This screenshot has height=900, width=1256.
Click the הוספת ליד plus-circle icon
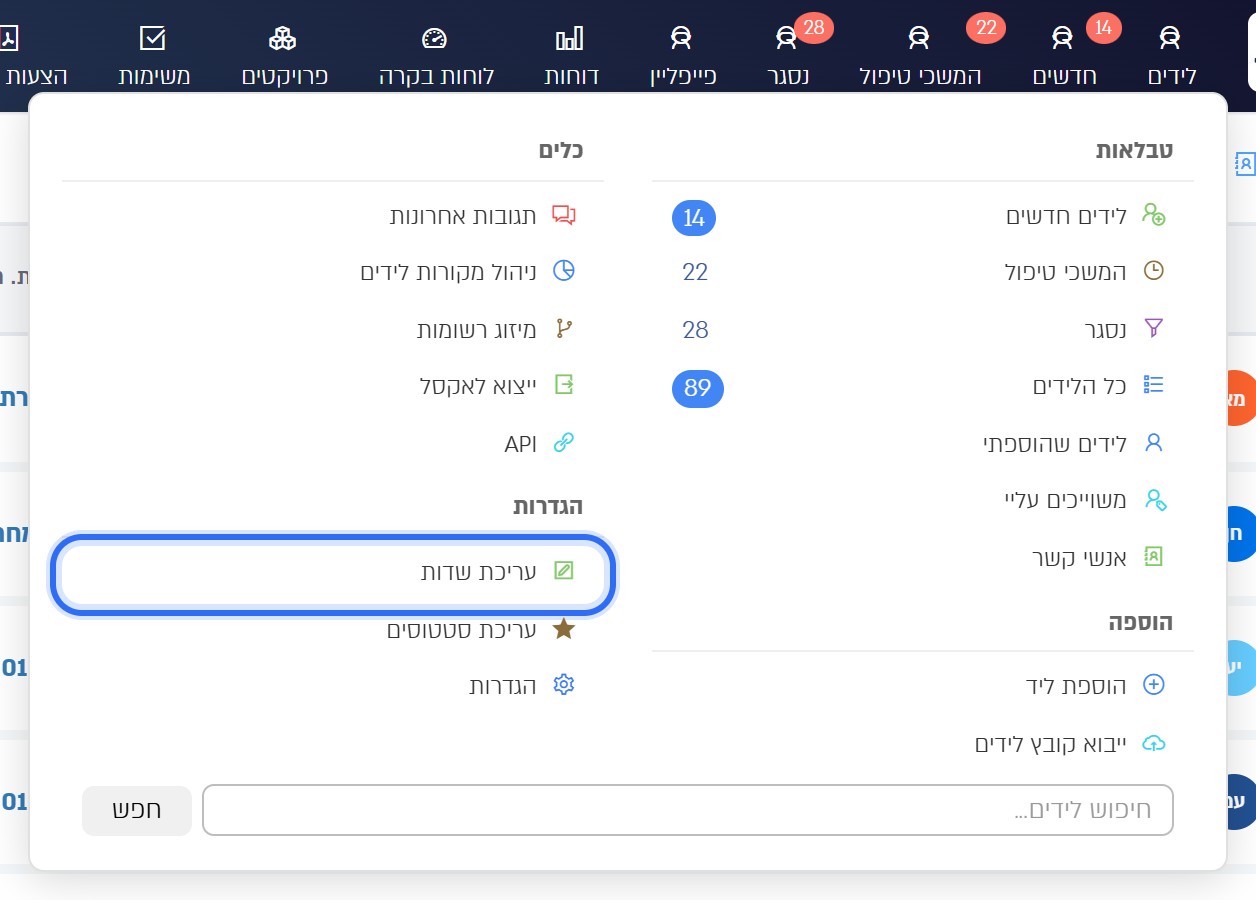pyautogui.click(x=1154, y=685)
